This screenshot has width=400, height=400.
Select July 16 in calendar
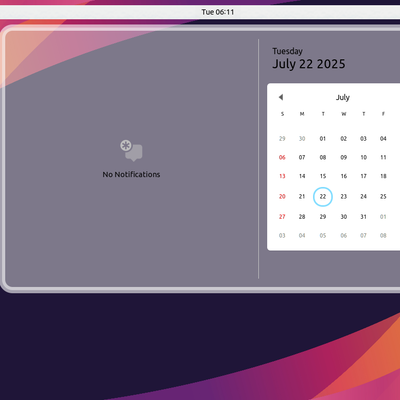[x=343, y=176]
